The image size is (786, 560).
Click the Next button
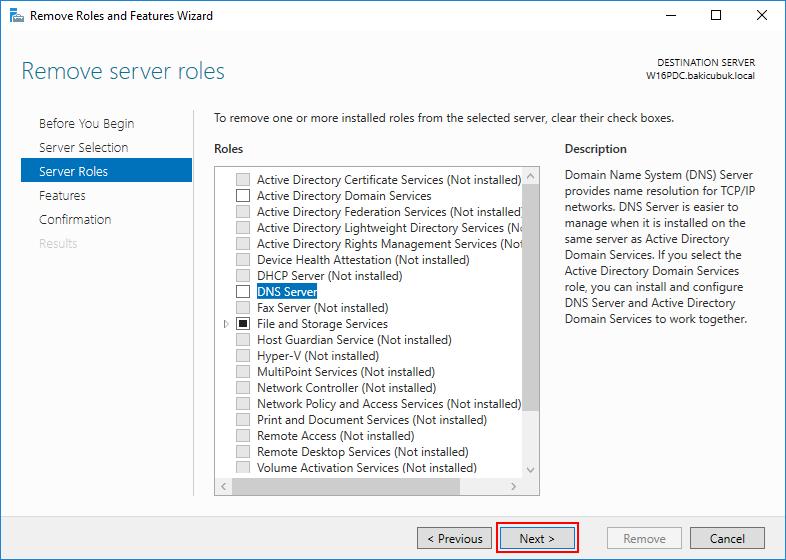537,538
